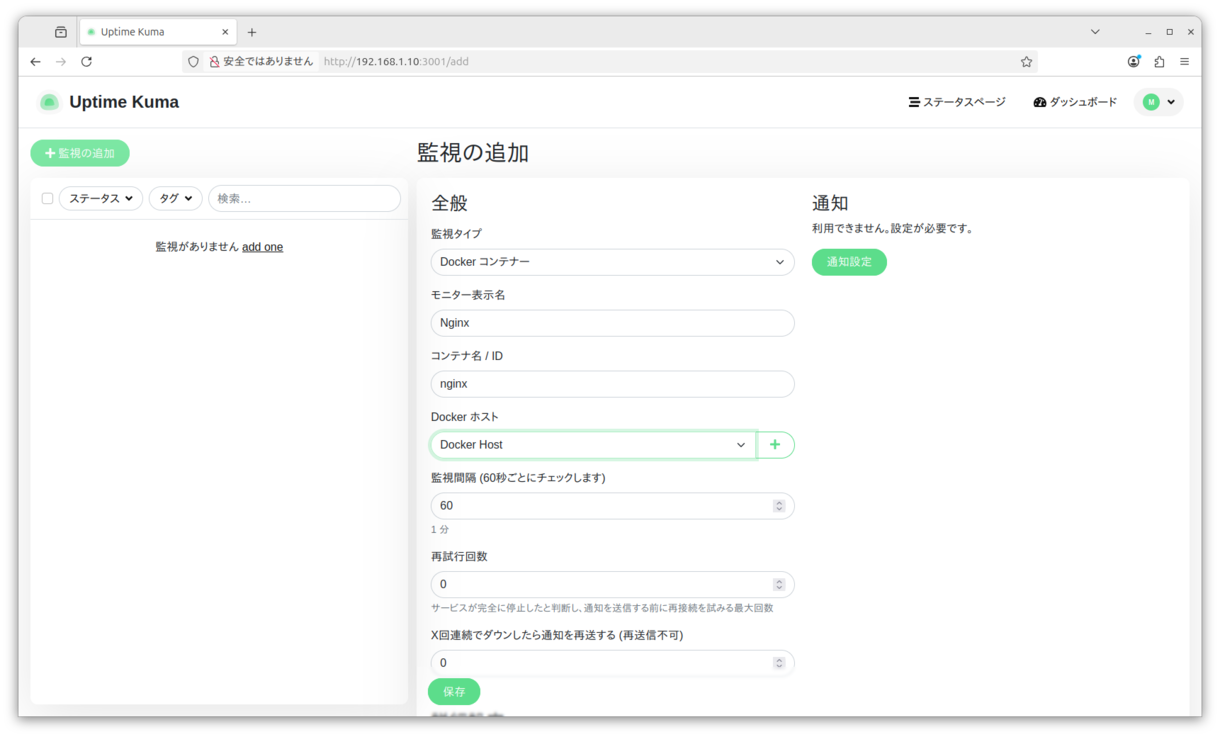The height and width of the screenshot is (737, 1220).
Task: Open the ステータス filter dropdown
Action: click(x=101, y=198)
